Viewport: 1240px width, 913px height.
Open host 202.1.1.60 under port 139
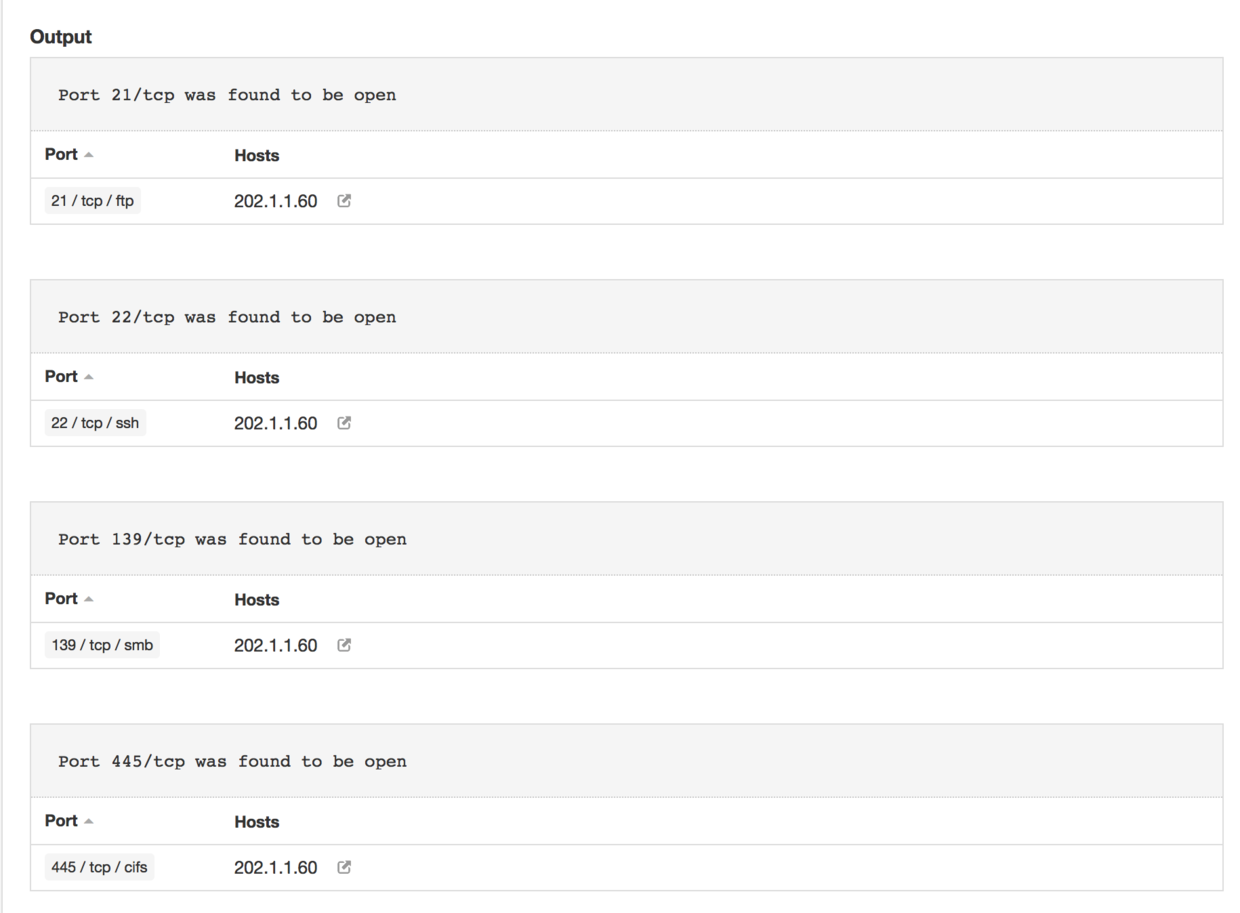pyautogui.click(x=275, y=645)
